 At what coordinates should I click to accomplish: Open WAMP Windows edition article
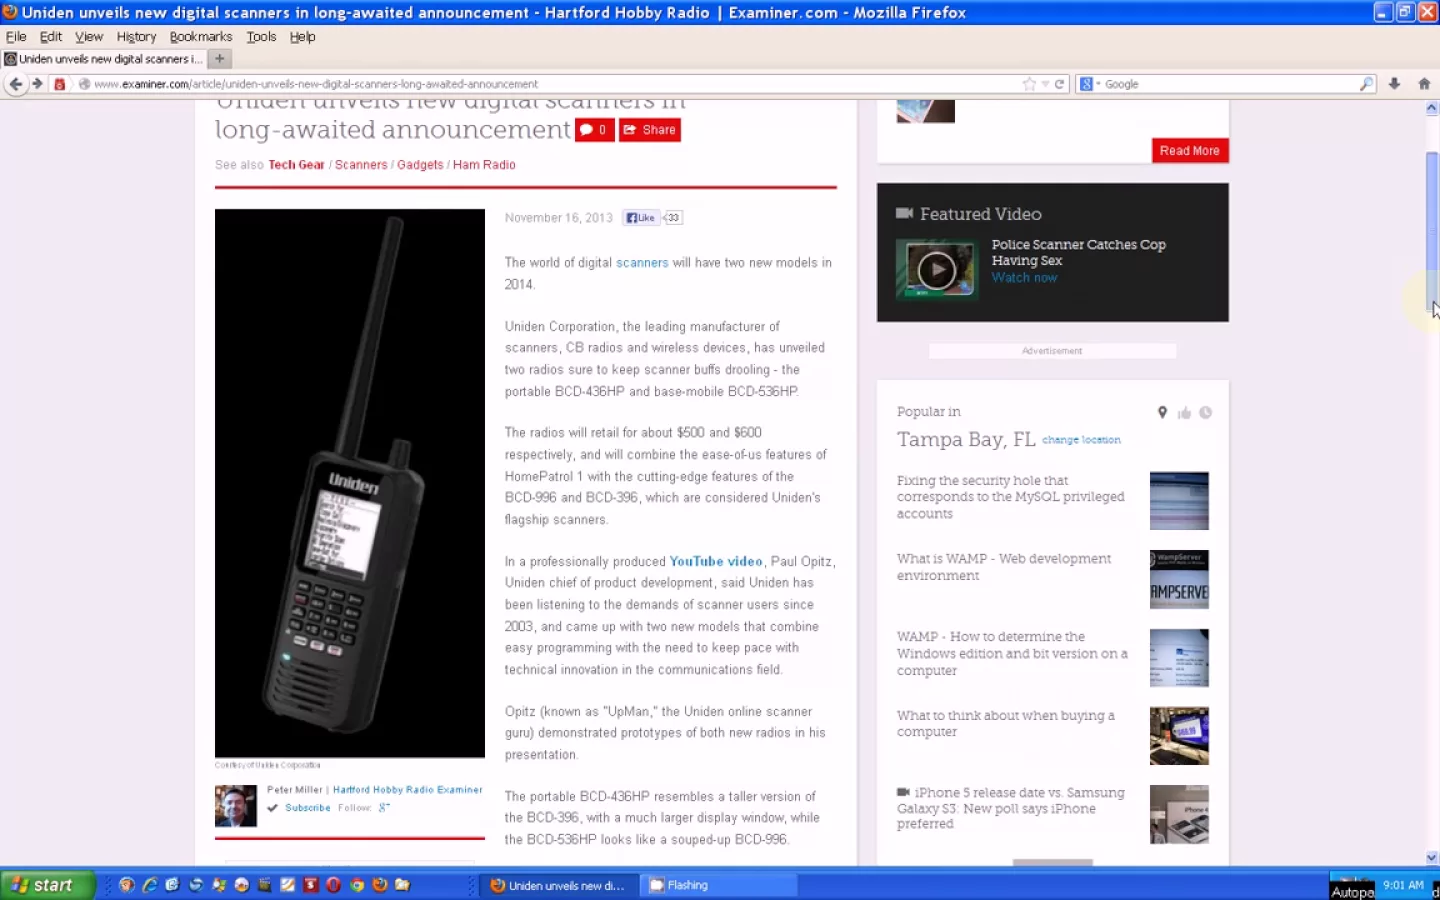(x=1012, y=654)
